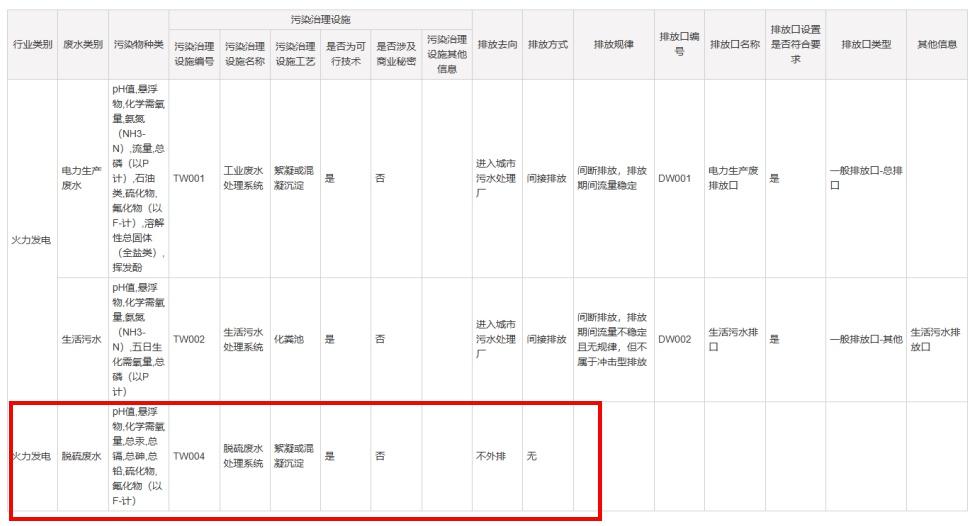Select the 生活污水处理系统 cell

244,339
